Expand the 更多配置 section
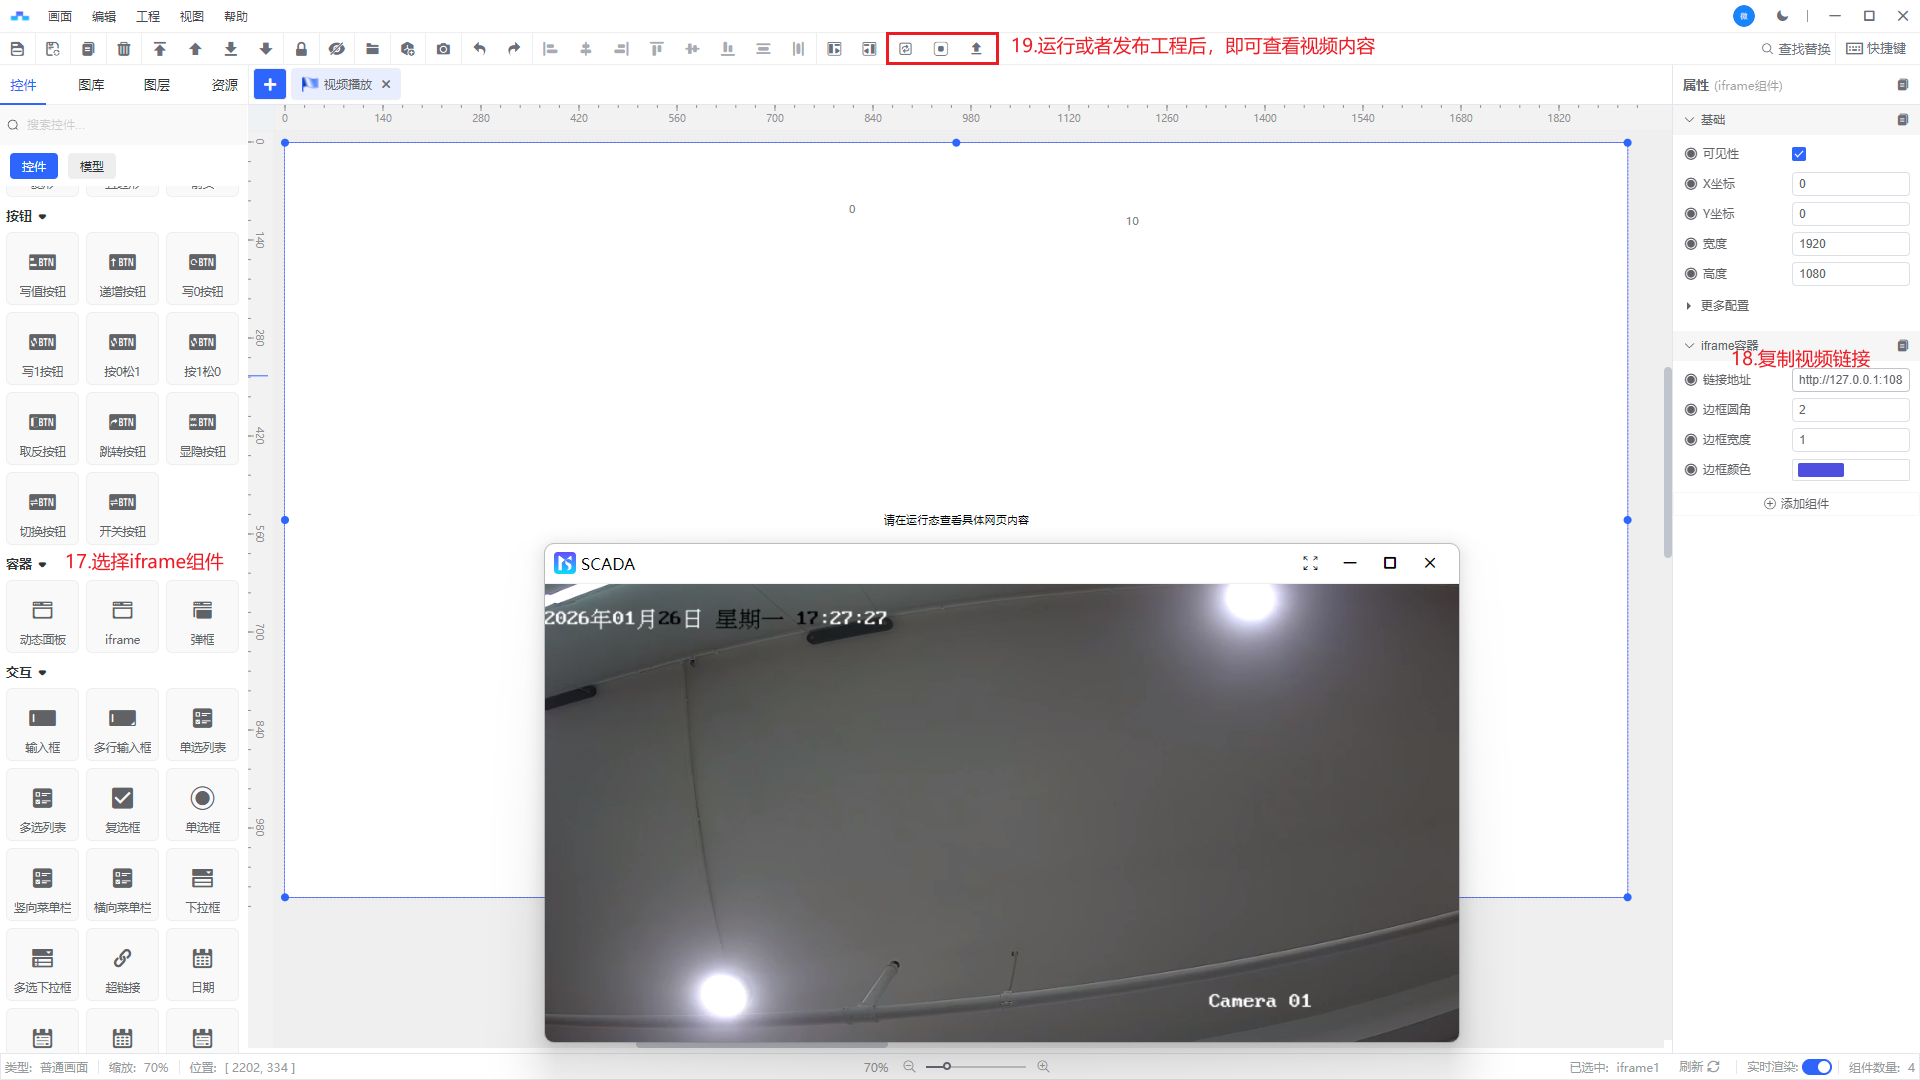The width and height of the screenshot is (1920, 1080). click(x=1724, y=306)
